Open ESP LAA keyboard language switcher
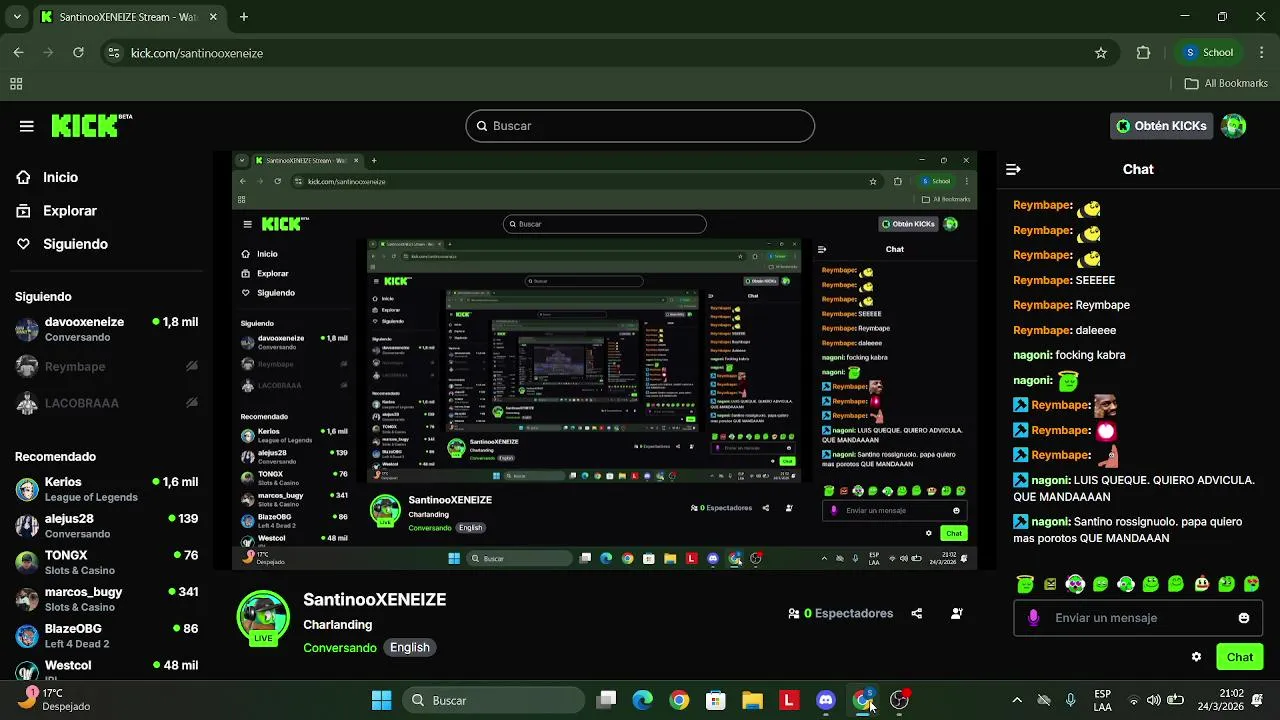 click(1102, 700)
